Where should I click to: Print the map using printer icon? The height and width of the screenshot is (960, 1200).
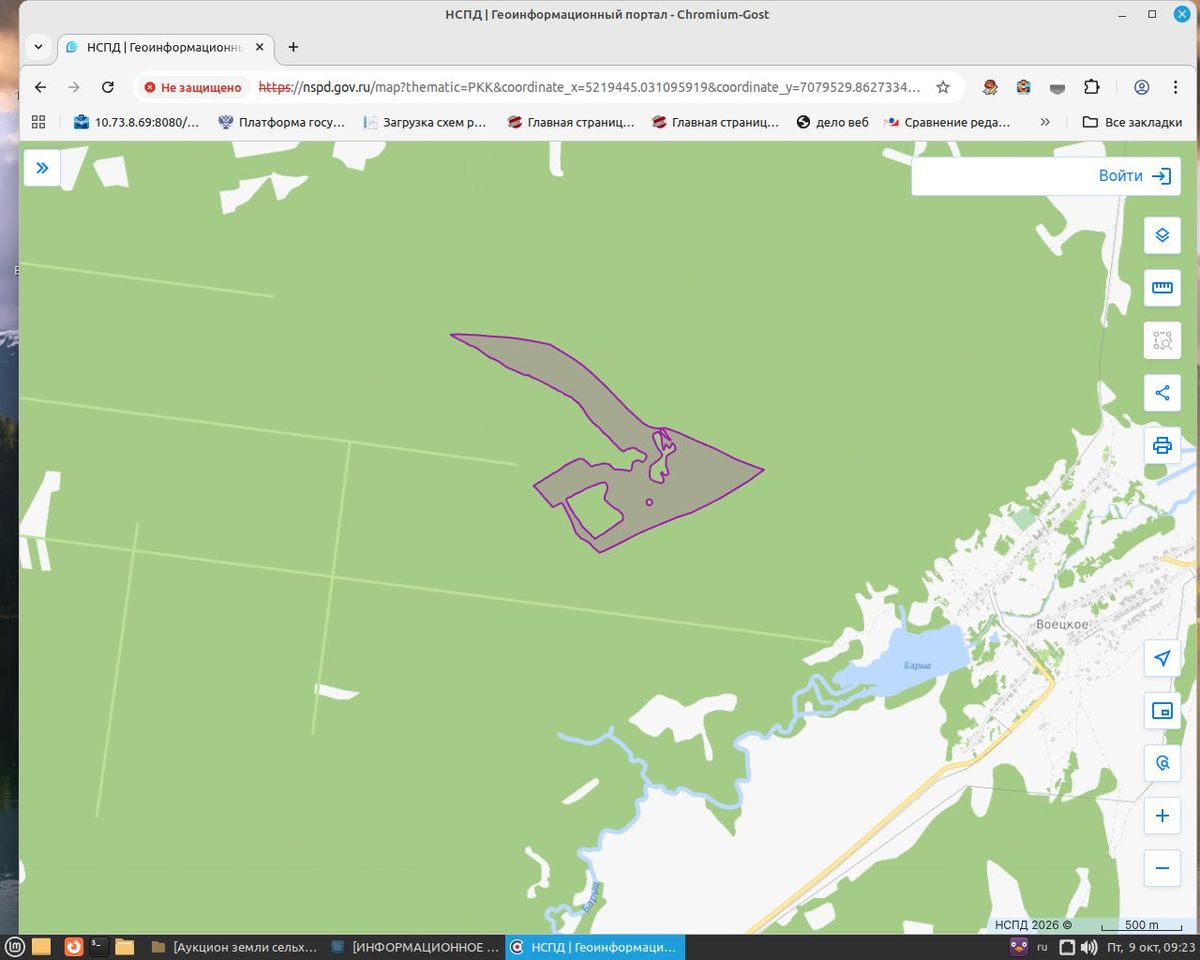(x=1162, y=445)
